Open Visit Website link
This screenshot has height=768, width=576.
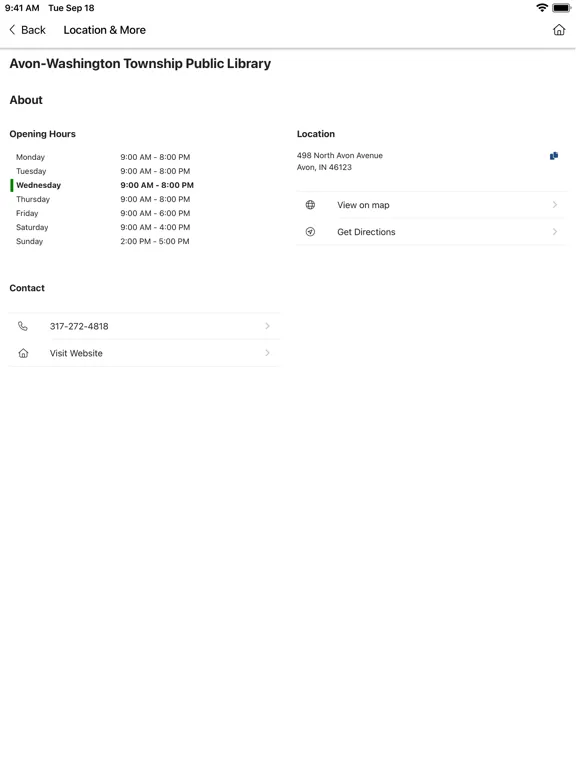pyautogui.click(x=144, y=353)
